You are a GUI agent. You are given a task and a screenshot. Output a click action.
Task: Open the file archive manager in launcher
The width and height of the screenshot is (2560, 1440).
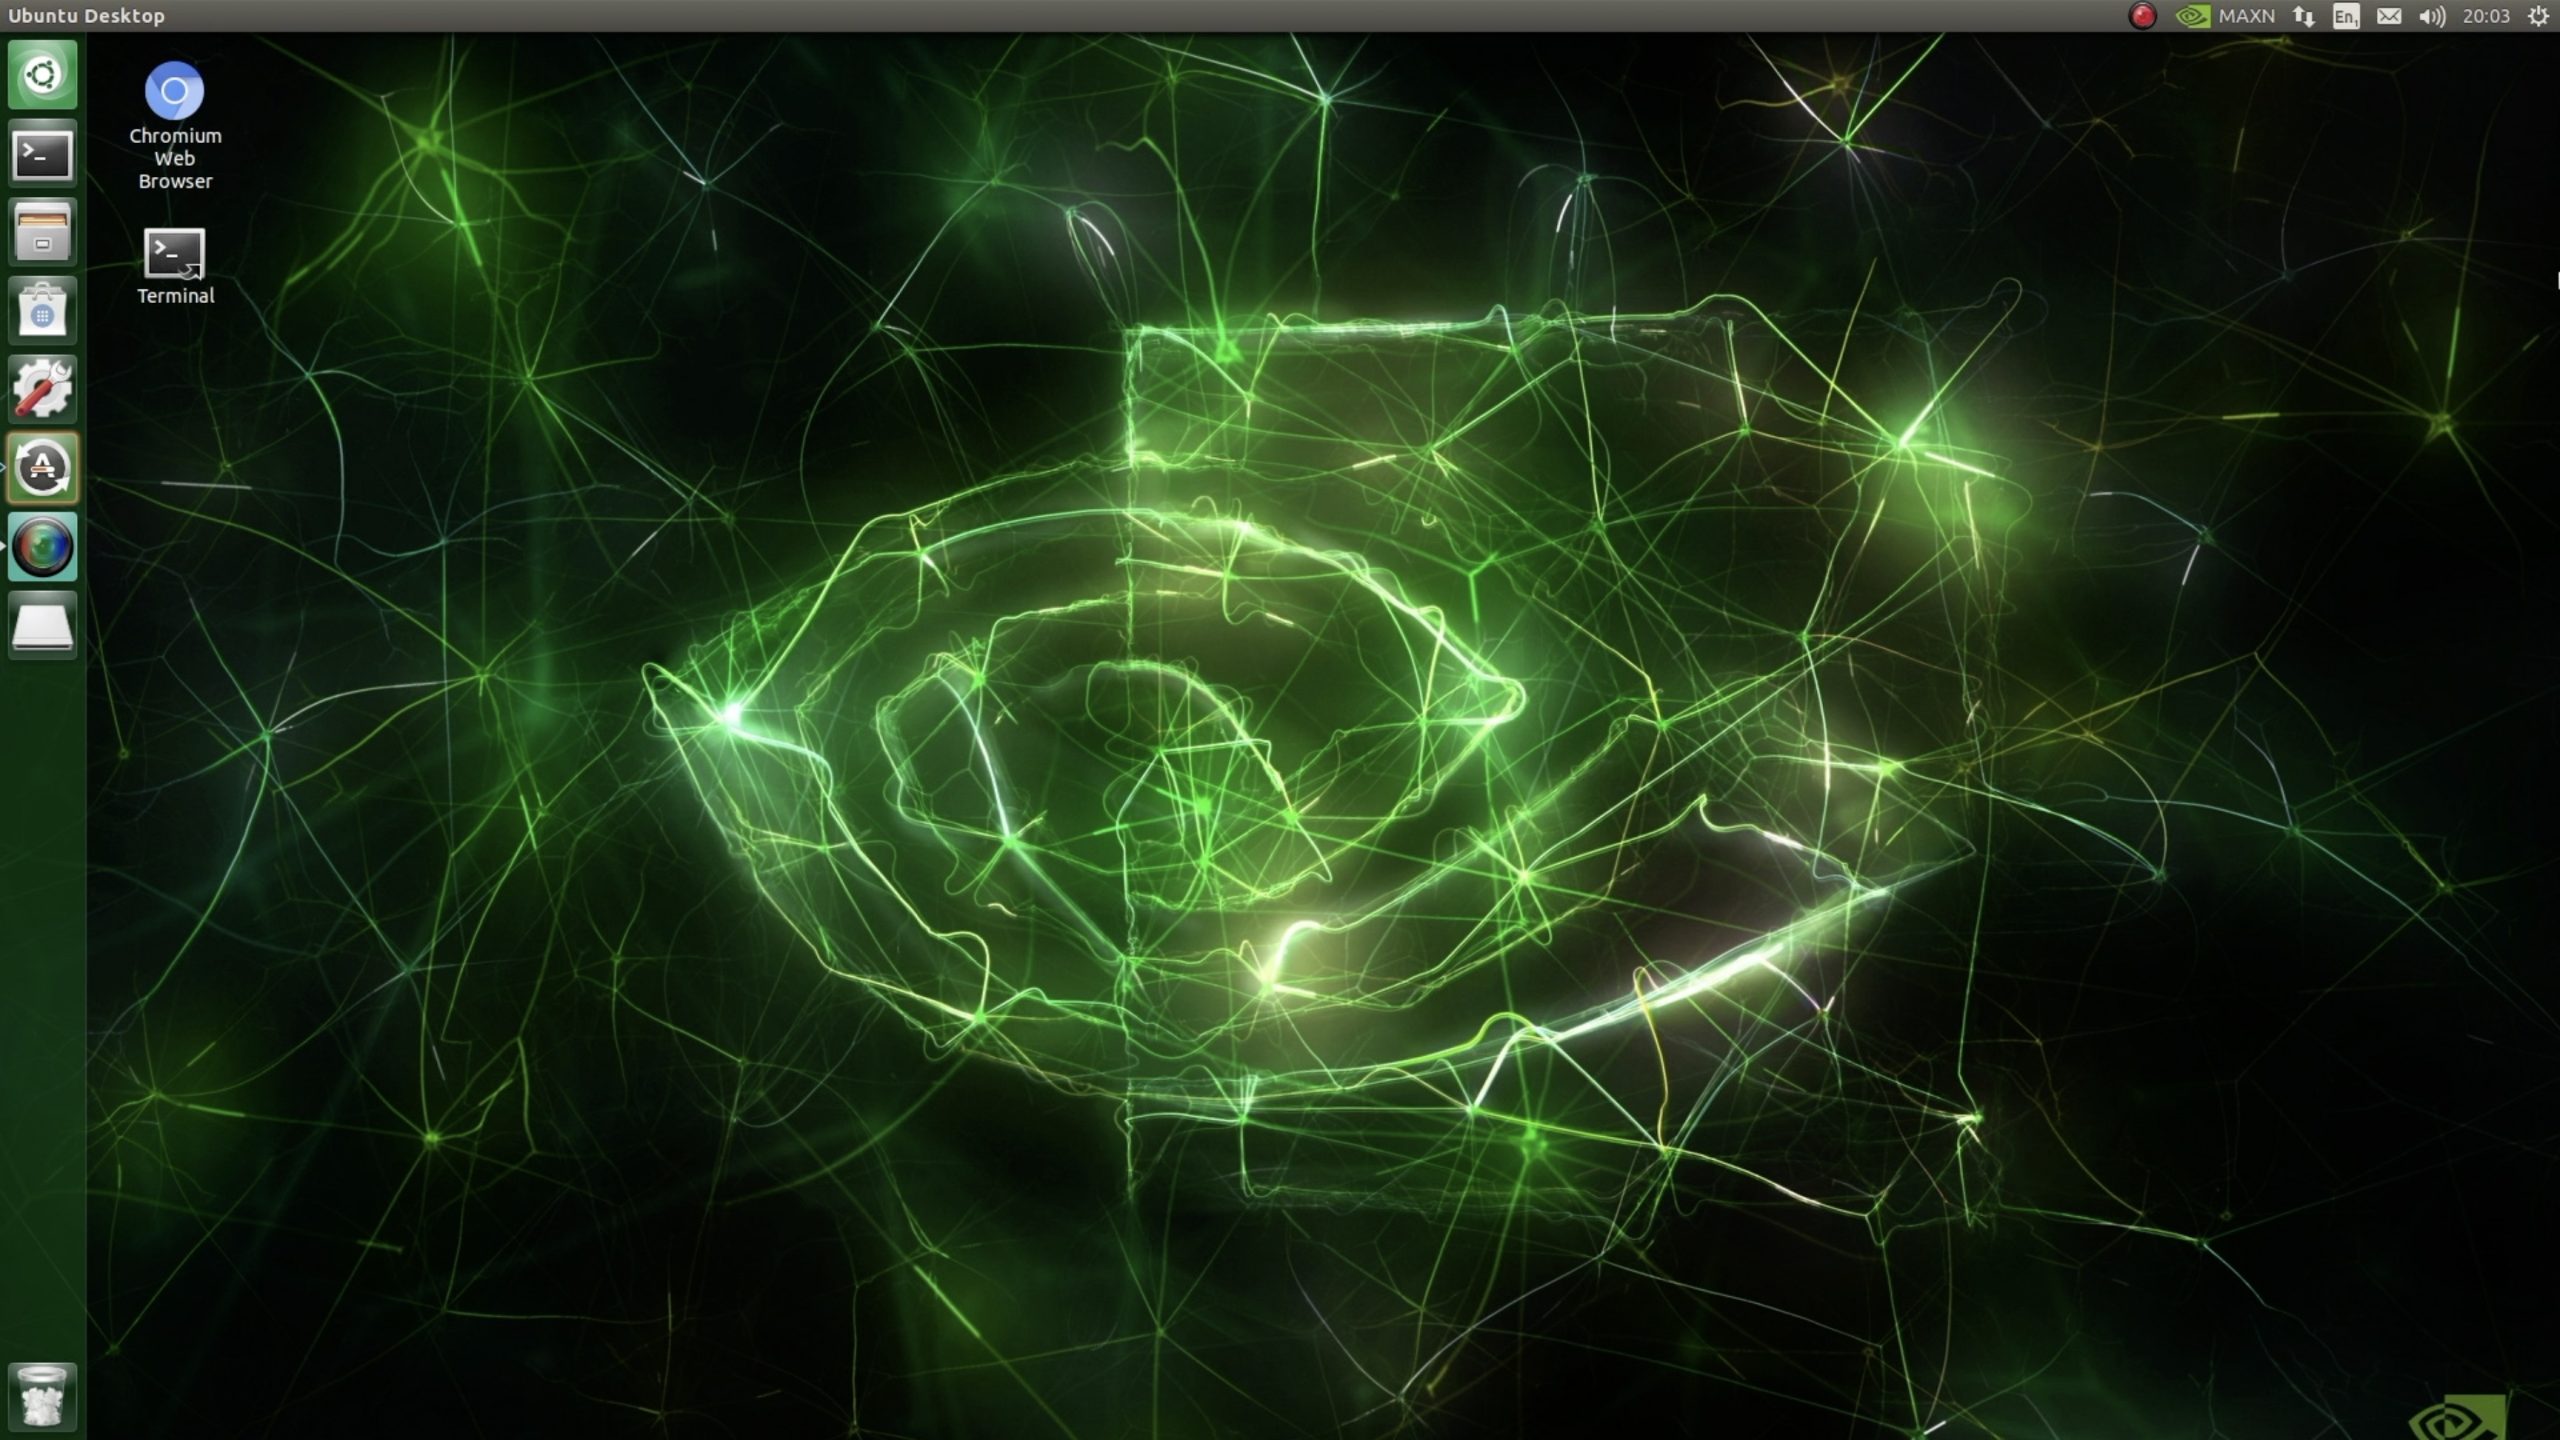point(42,231)
